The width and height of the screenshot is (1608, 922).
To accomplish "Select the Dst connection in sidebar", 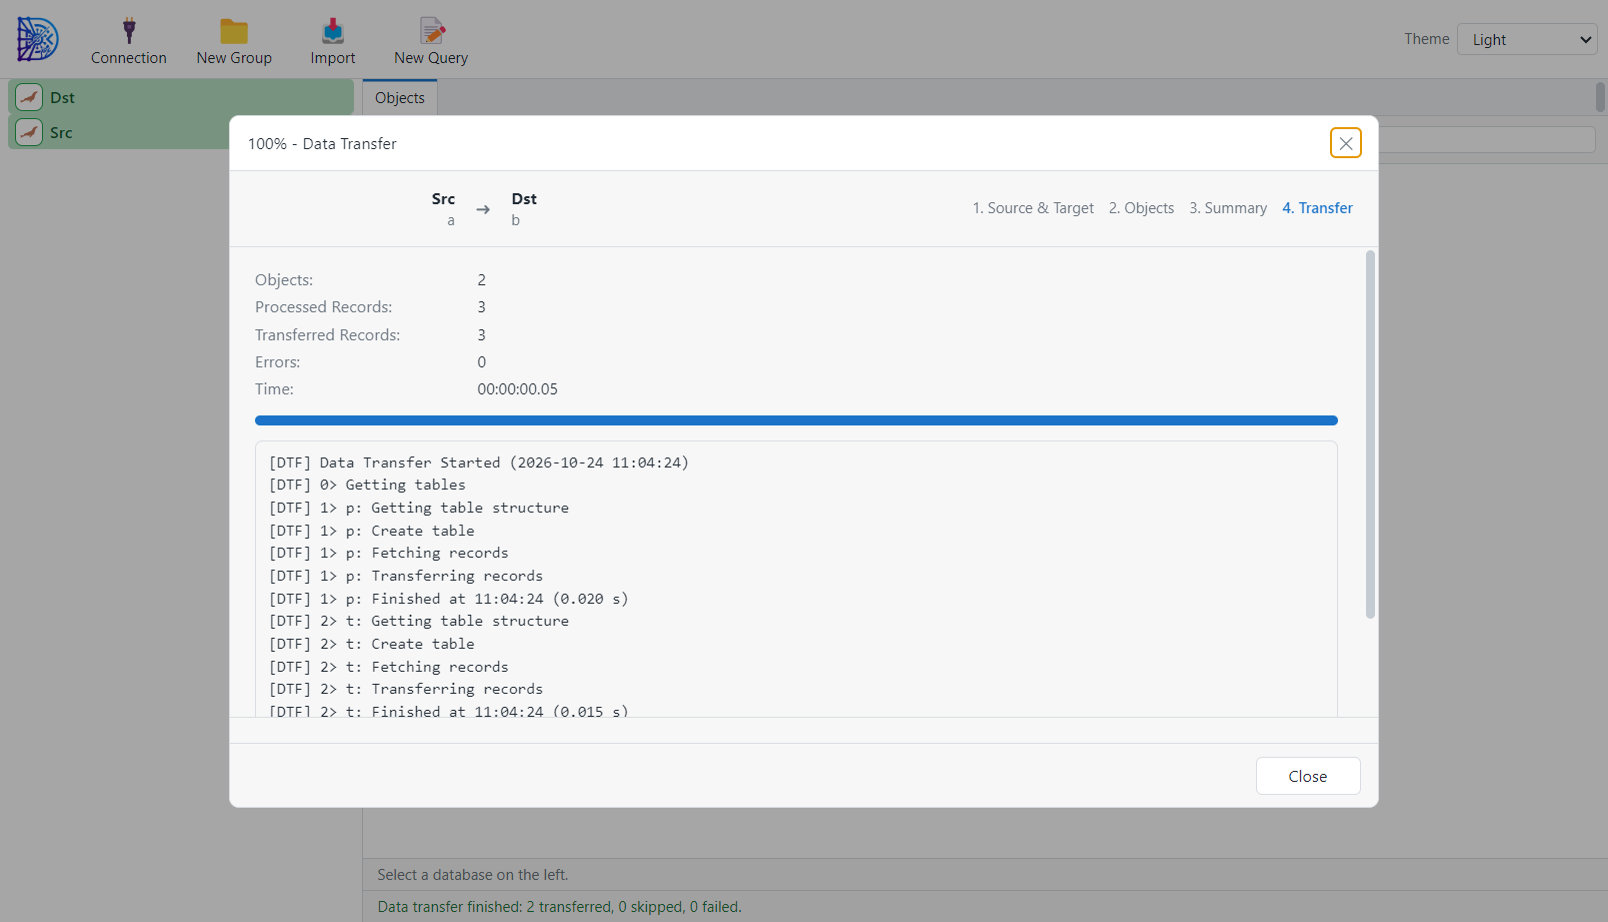I will coord(181,97).
